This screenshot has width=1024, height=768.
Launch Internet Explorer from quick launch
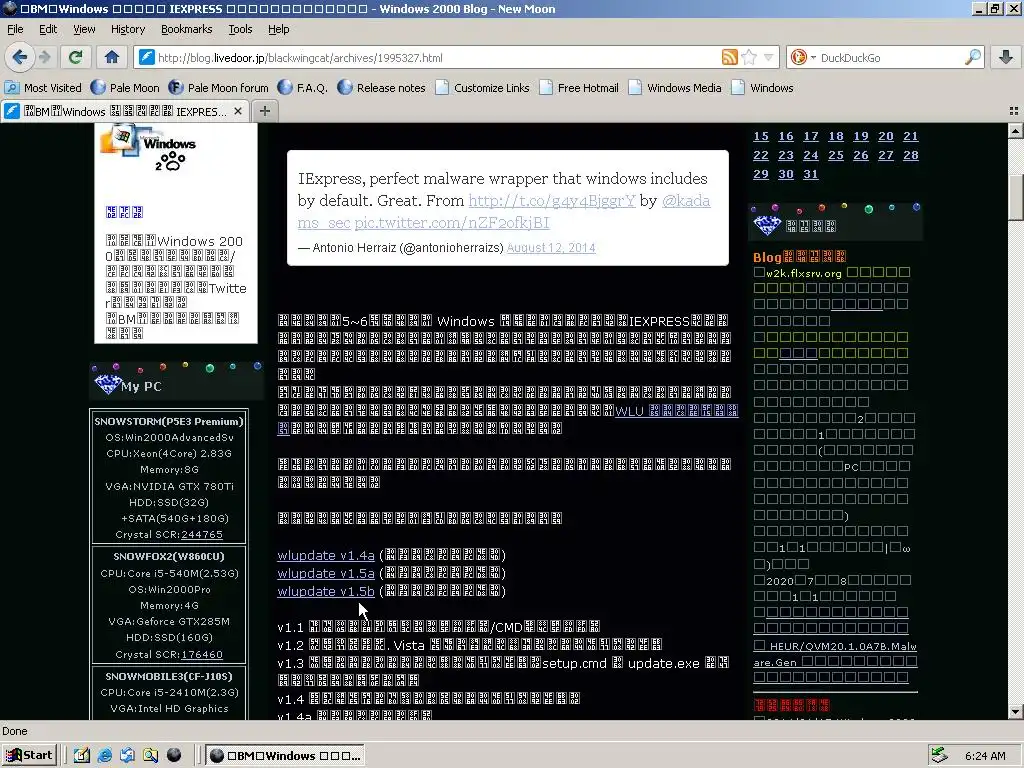[x=104, y=756]
